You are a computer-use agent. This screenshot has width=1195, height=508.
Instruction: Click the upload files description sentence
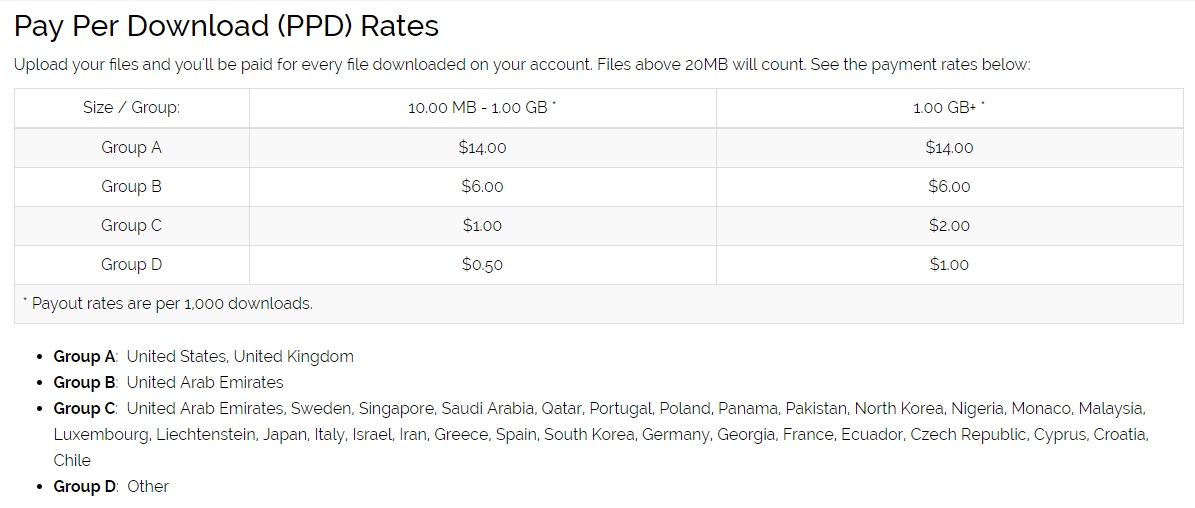pyautogui.click(x=521, y=65)
